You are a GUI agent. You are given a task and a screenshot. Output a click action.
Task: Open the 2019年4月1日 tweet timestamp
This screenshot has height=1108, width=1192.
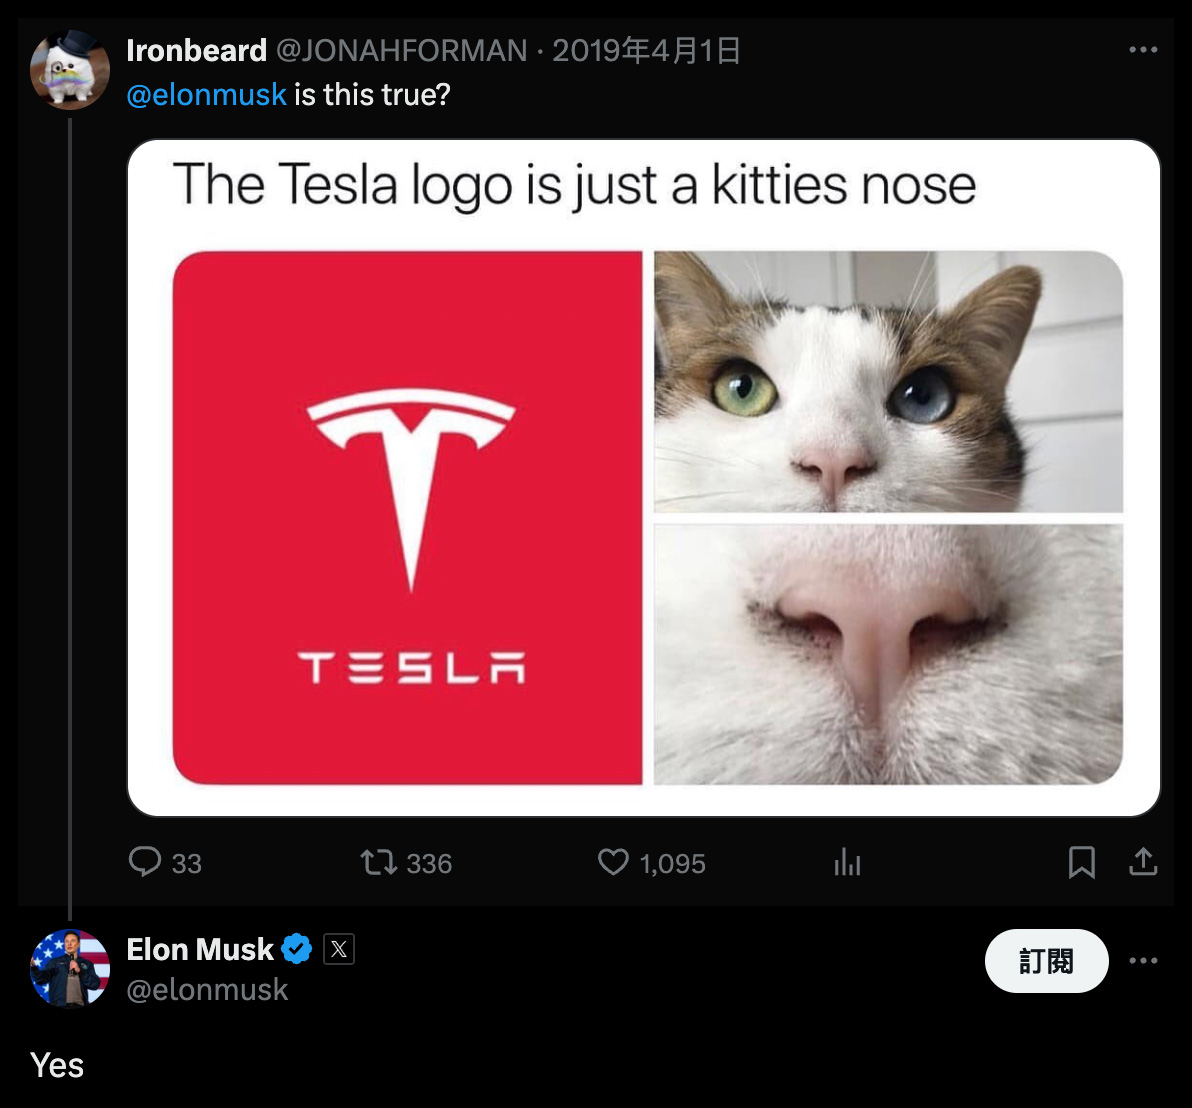646,51
